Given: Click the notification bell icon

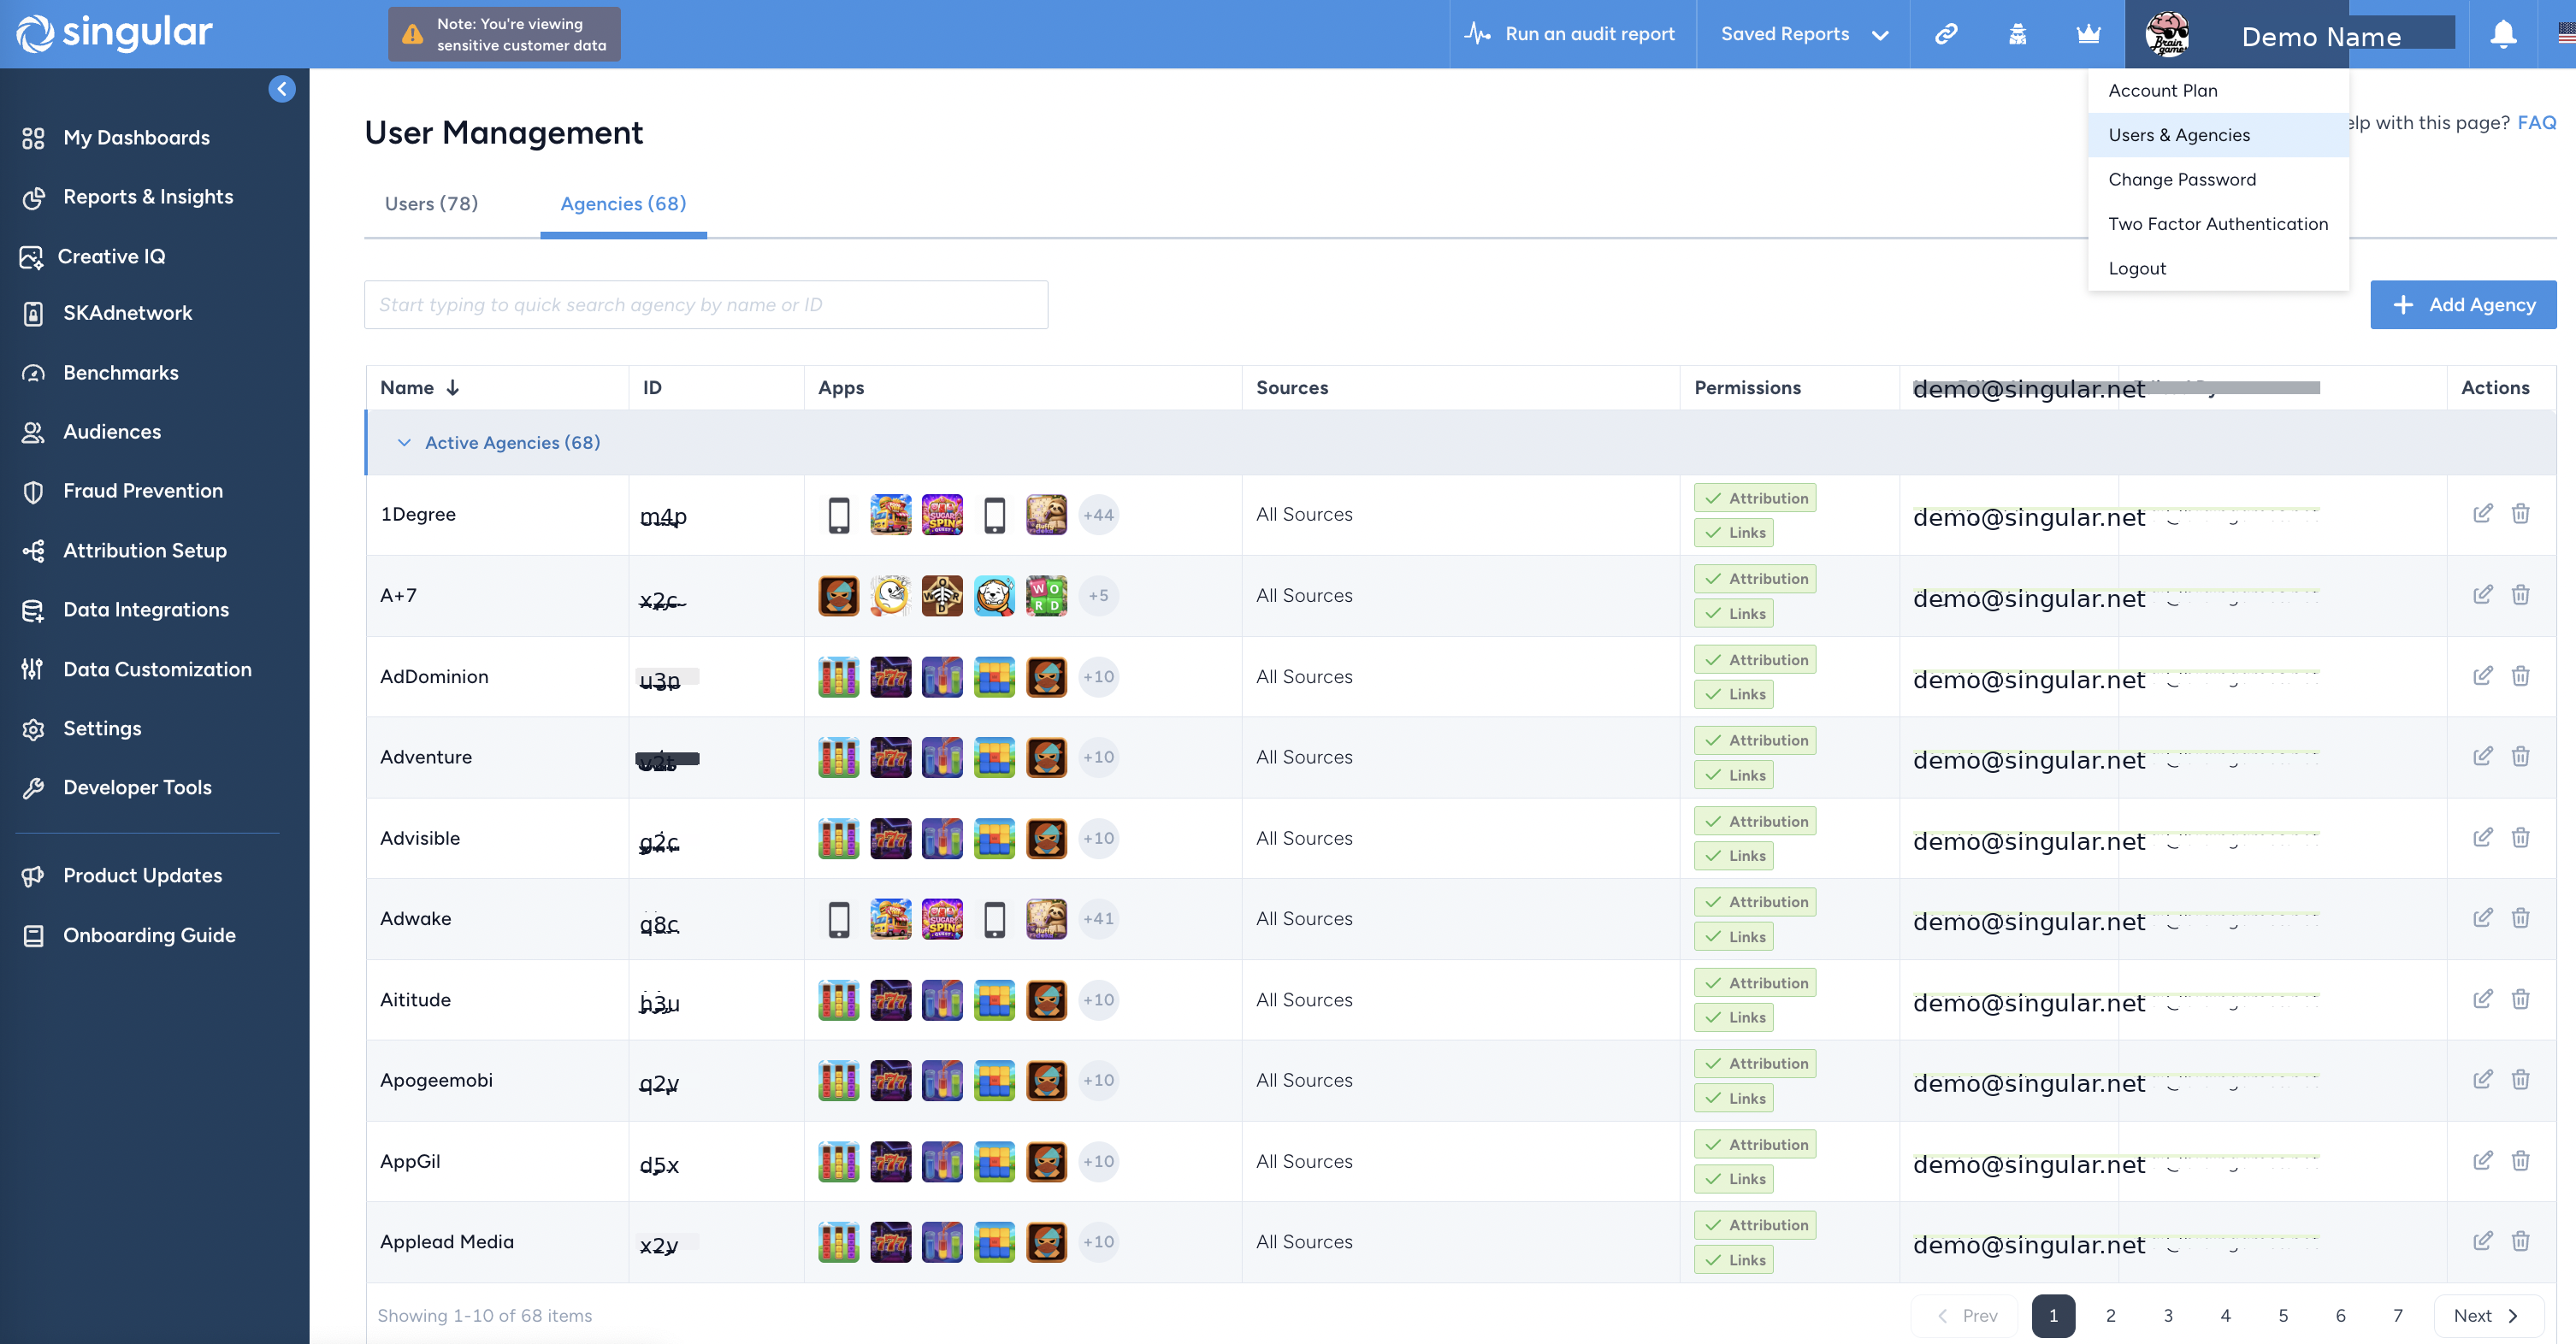Looking at the screenshot, I should [2502, 34].
